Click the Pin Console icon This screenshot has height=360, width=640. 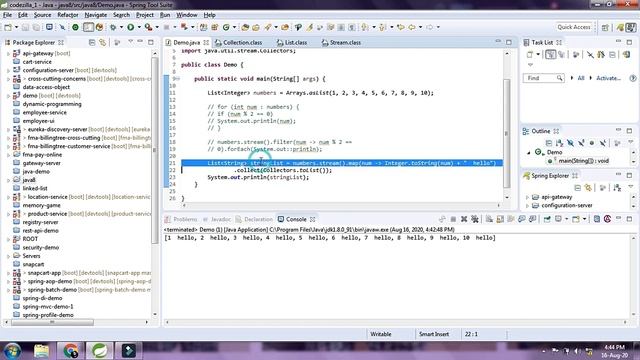coord(547,219)
